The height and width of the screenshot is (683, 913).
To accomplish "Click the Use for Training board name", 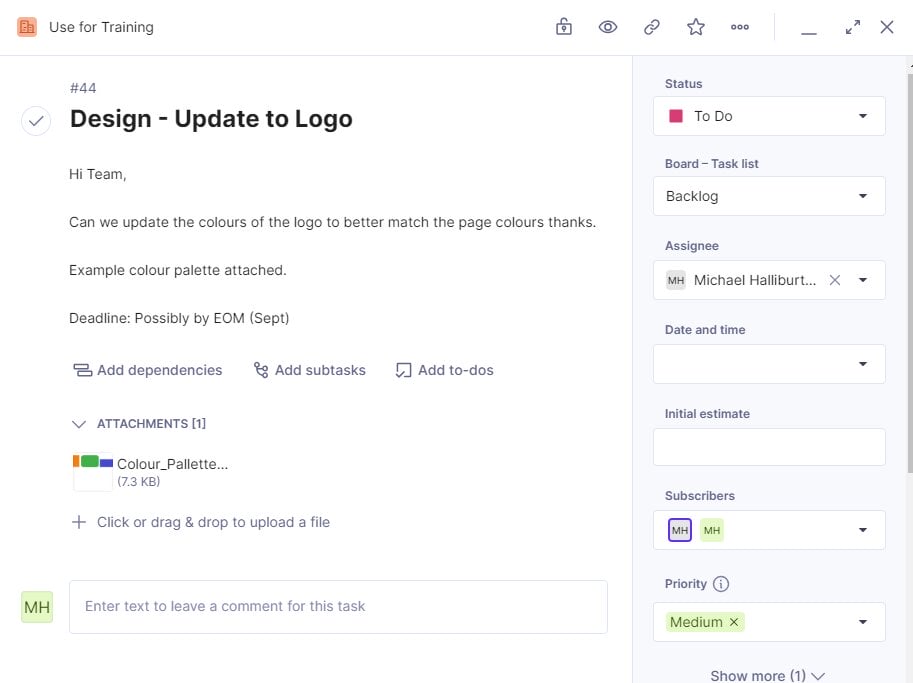I will [101, 27].
